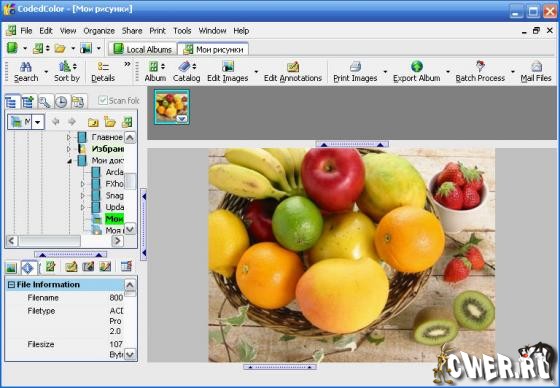Viewport: 560px width, 388px height.
Task: Click the Search binoculars icon
Action: click(26, 67)
